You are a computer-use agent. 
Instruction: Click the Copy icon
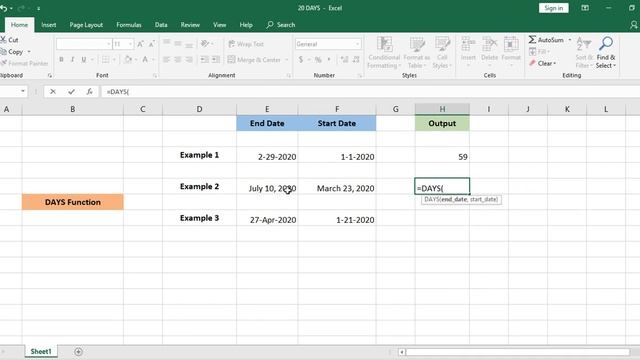(x=4, y=52)
